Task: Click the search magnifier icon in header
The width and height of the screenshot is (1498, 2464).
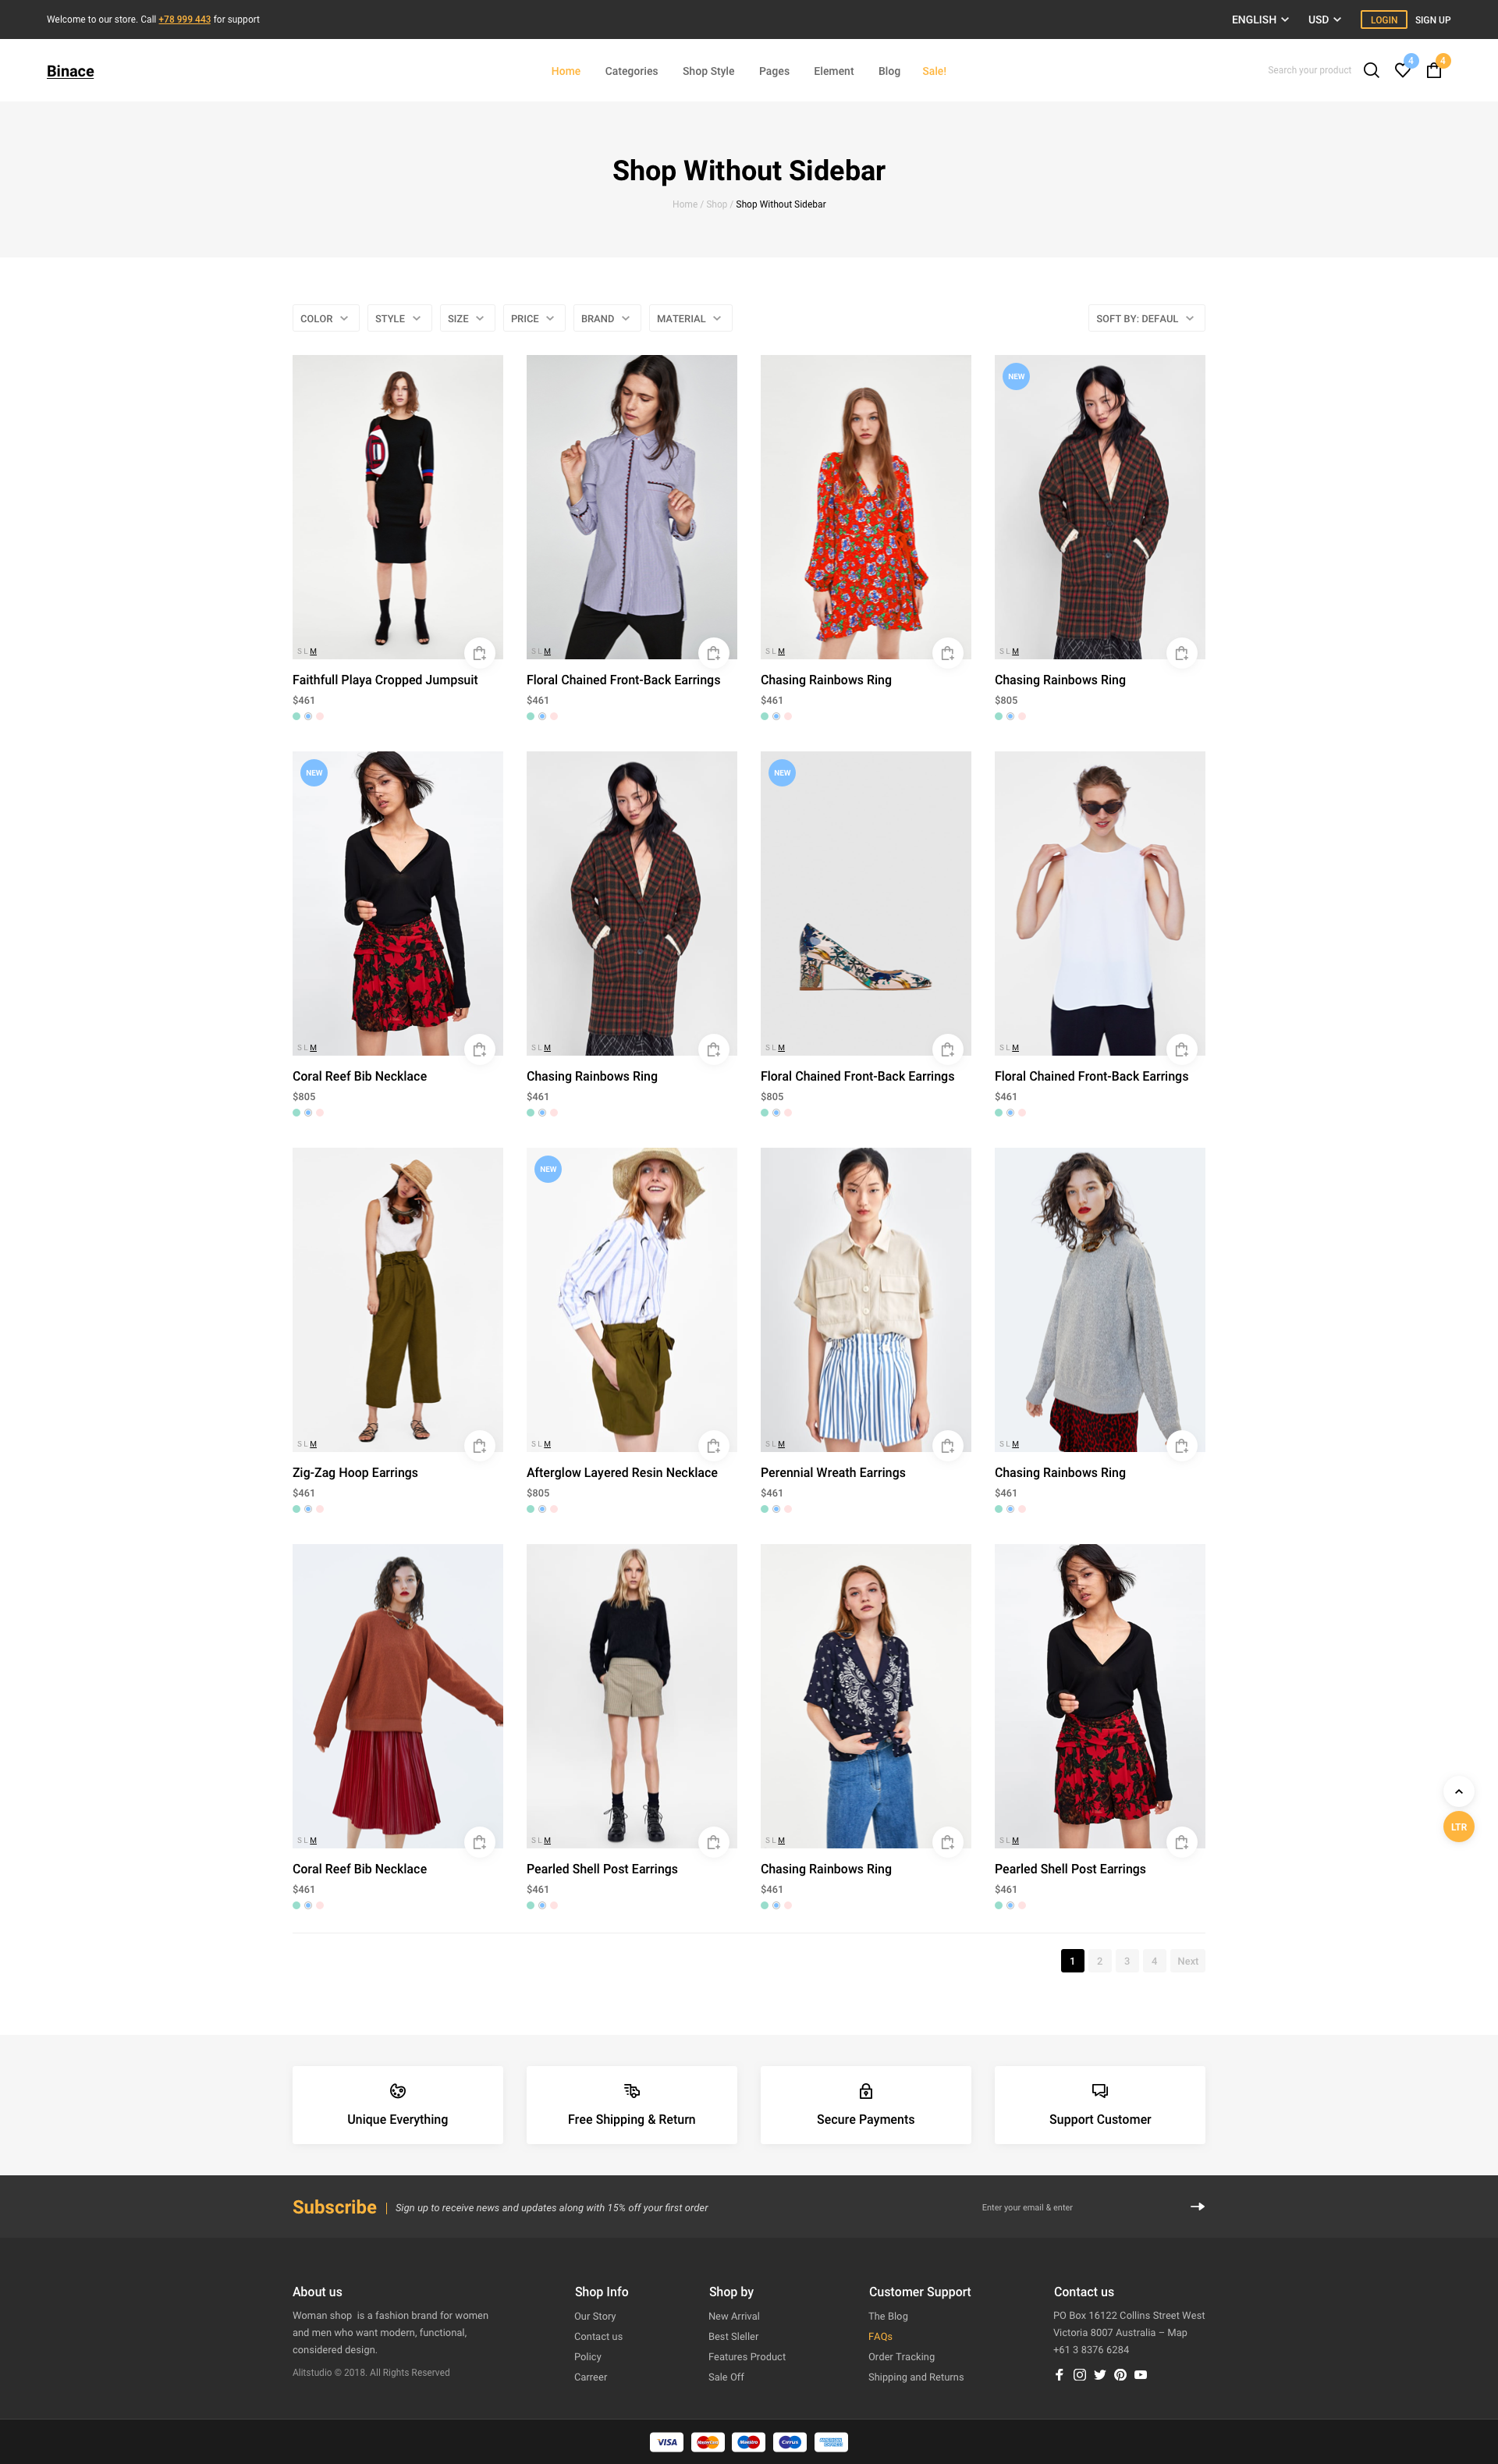Action: (1371, 70)
